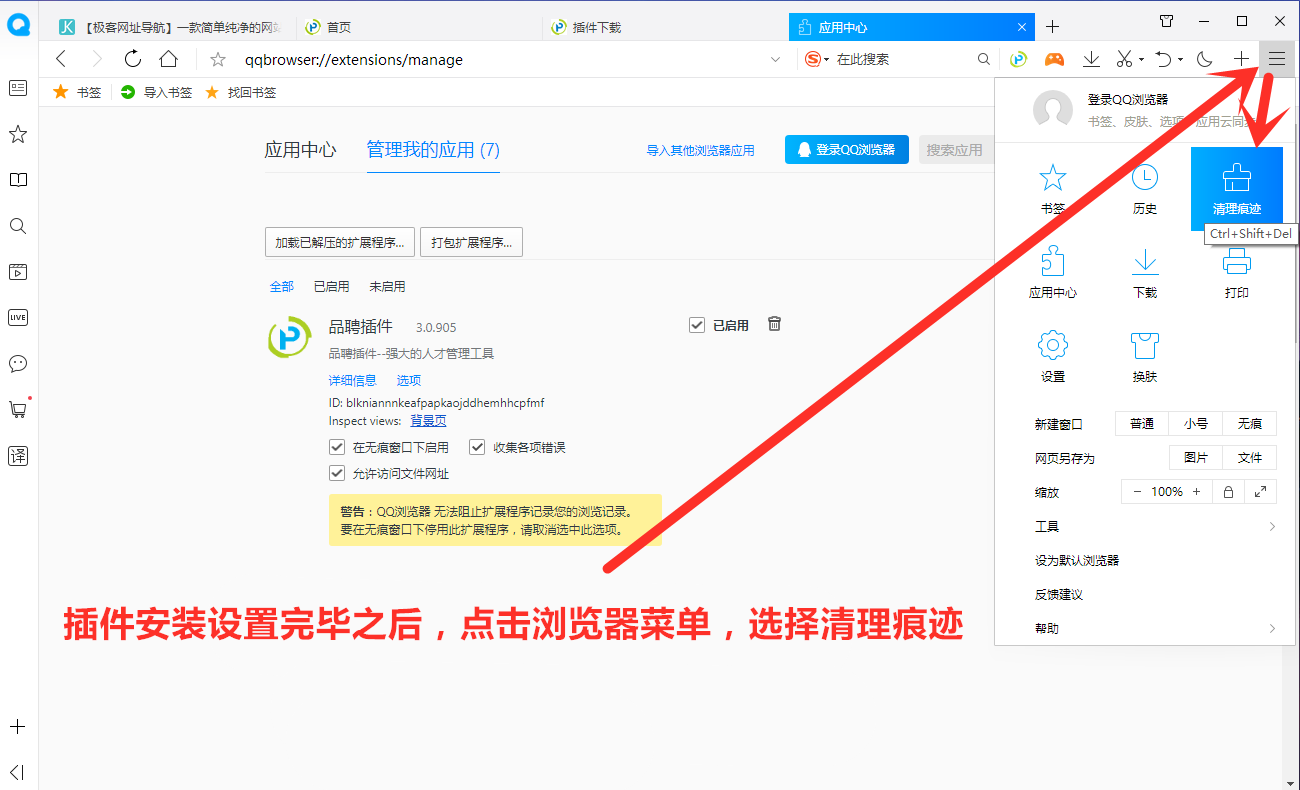Open 换肤 to change browser skin
The height and width of the screenshot is (790, 1300).
[x=1143, y=357]
